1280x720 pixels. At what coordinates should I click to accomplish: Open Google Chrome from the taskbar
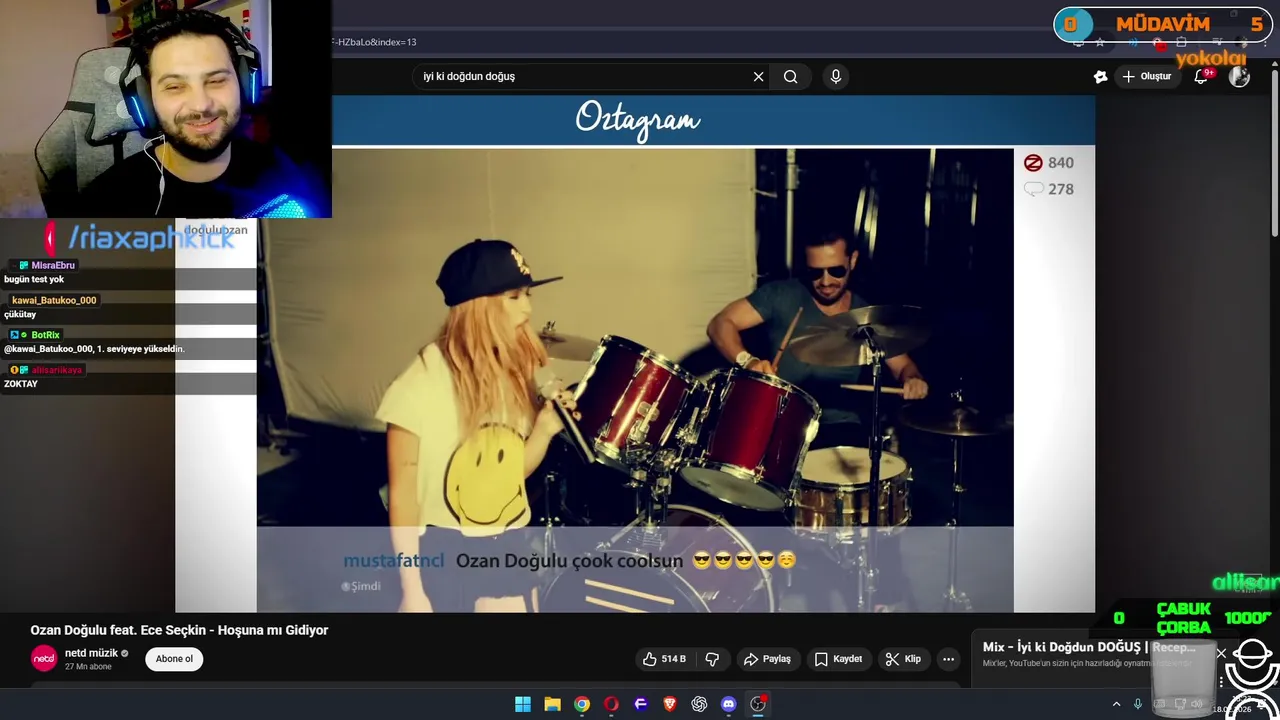582,704
